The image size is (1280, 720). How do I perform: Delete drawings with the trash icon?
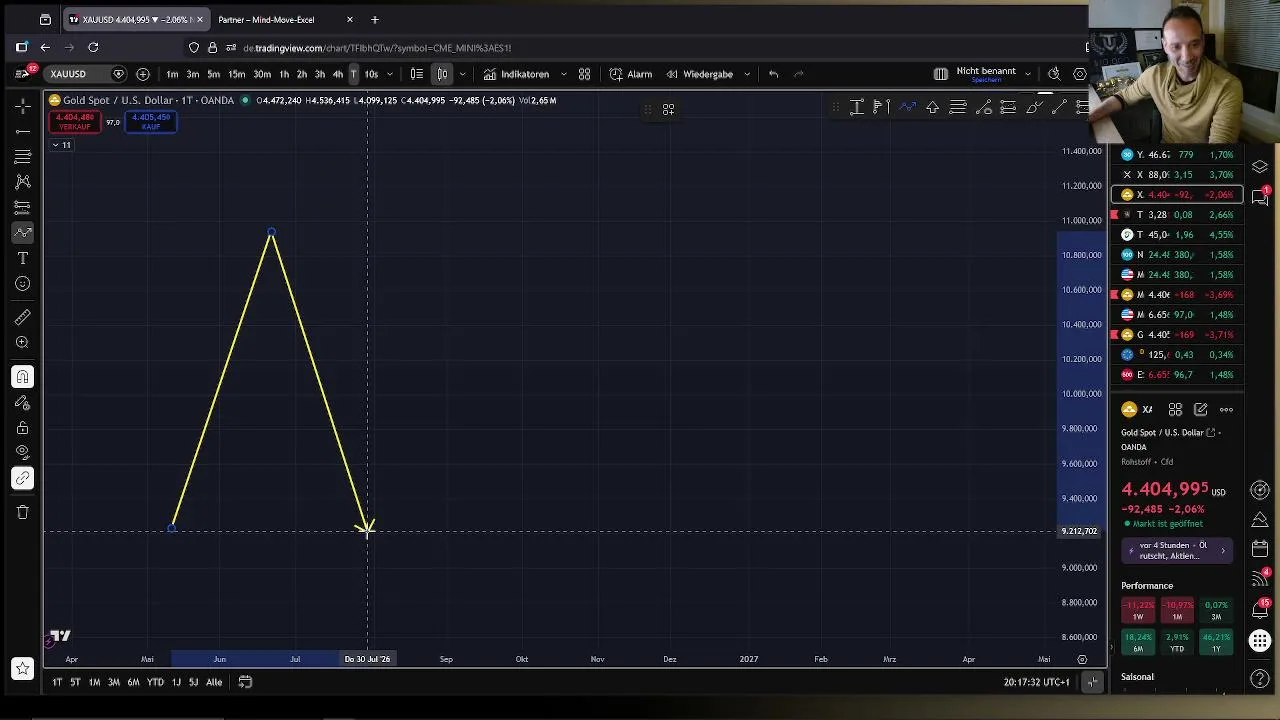point(22,512)
